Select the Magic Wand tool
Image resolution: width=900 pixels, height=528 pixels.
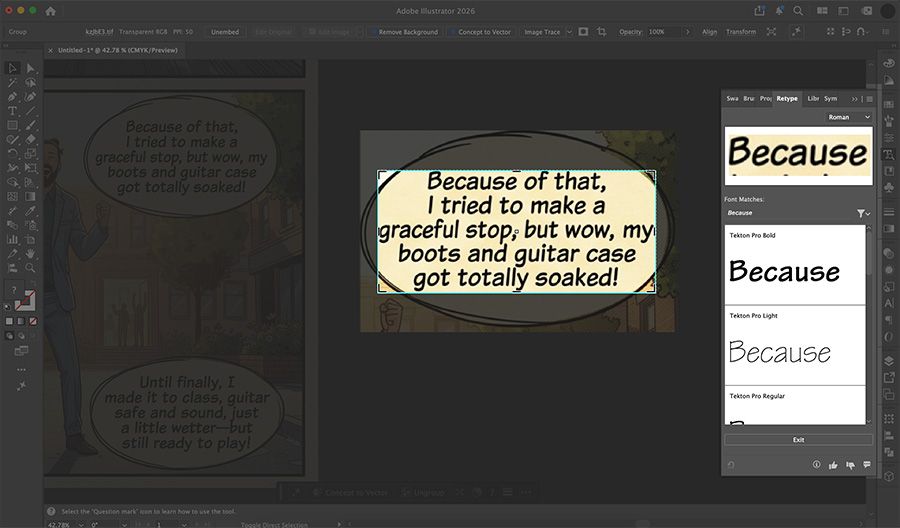pos(12,83)
